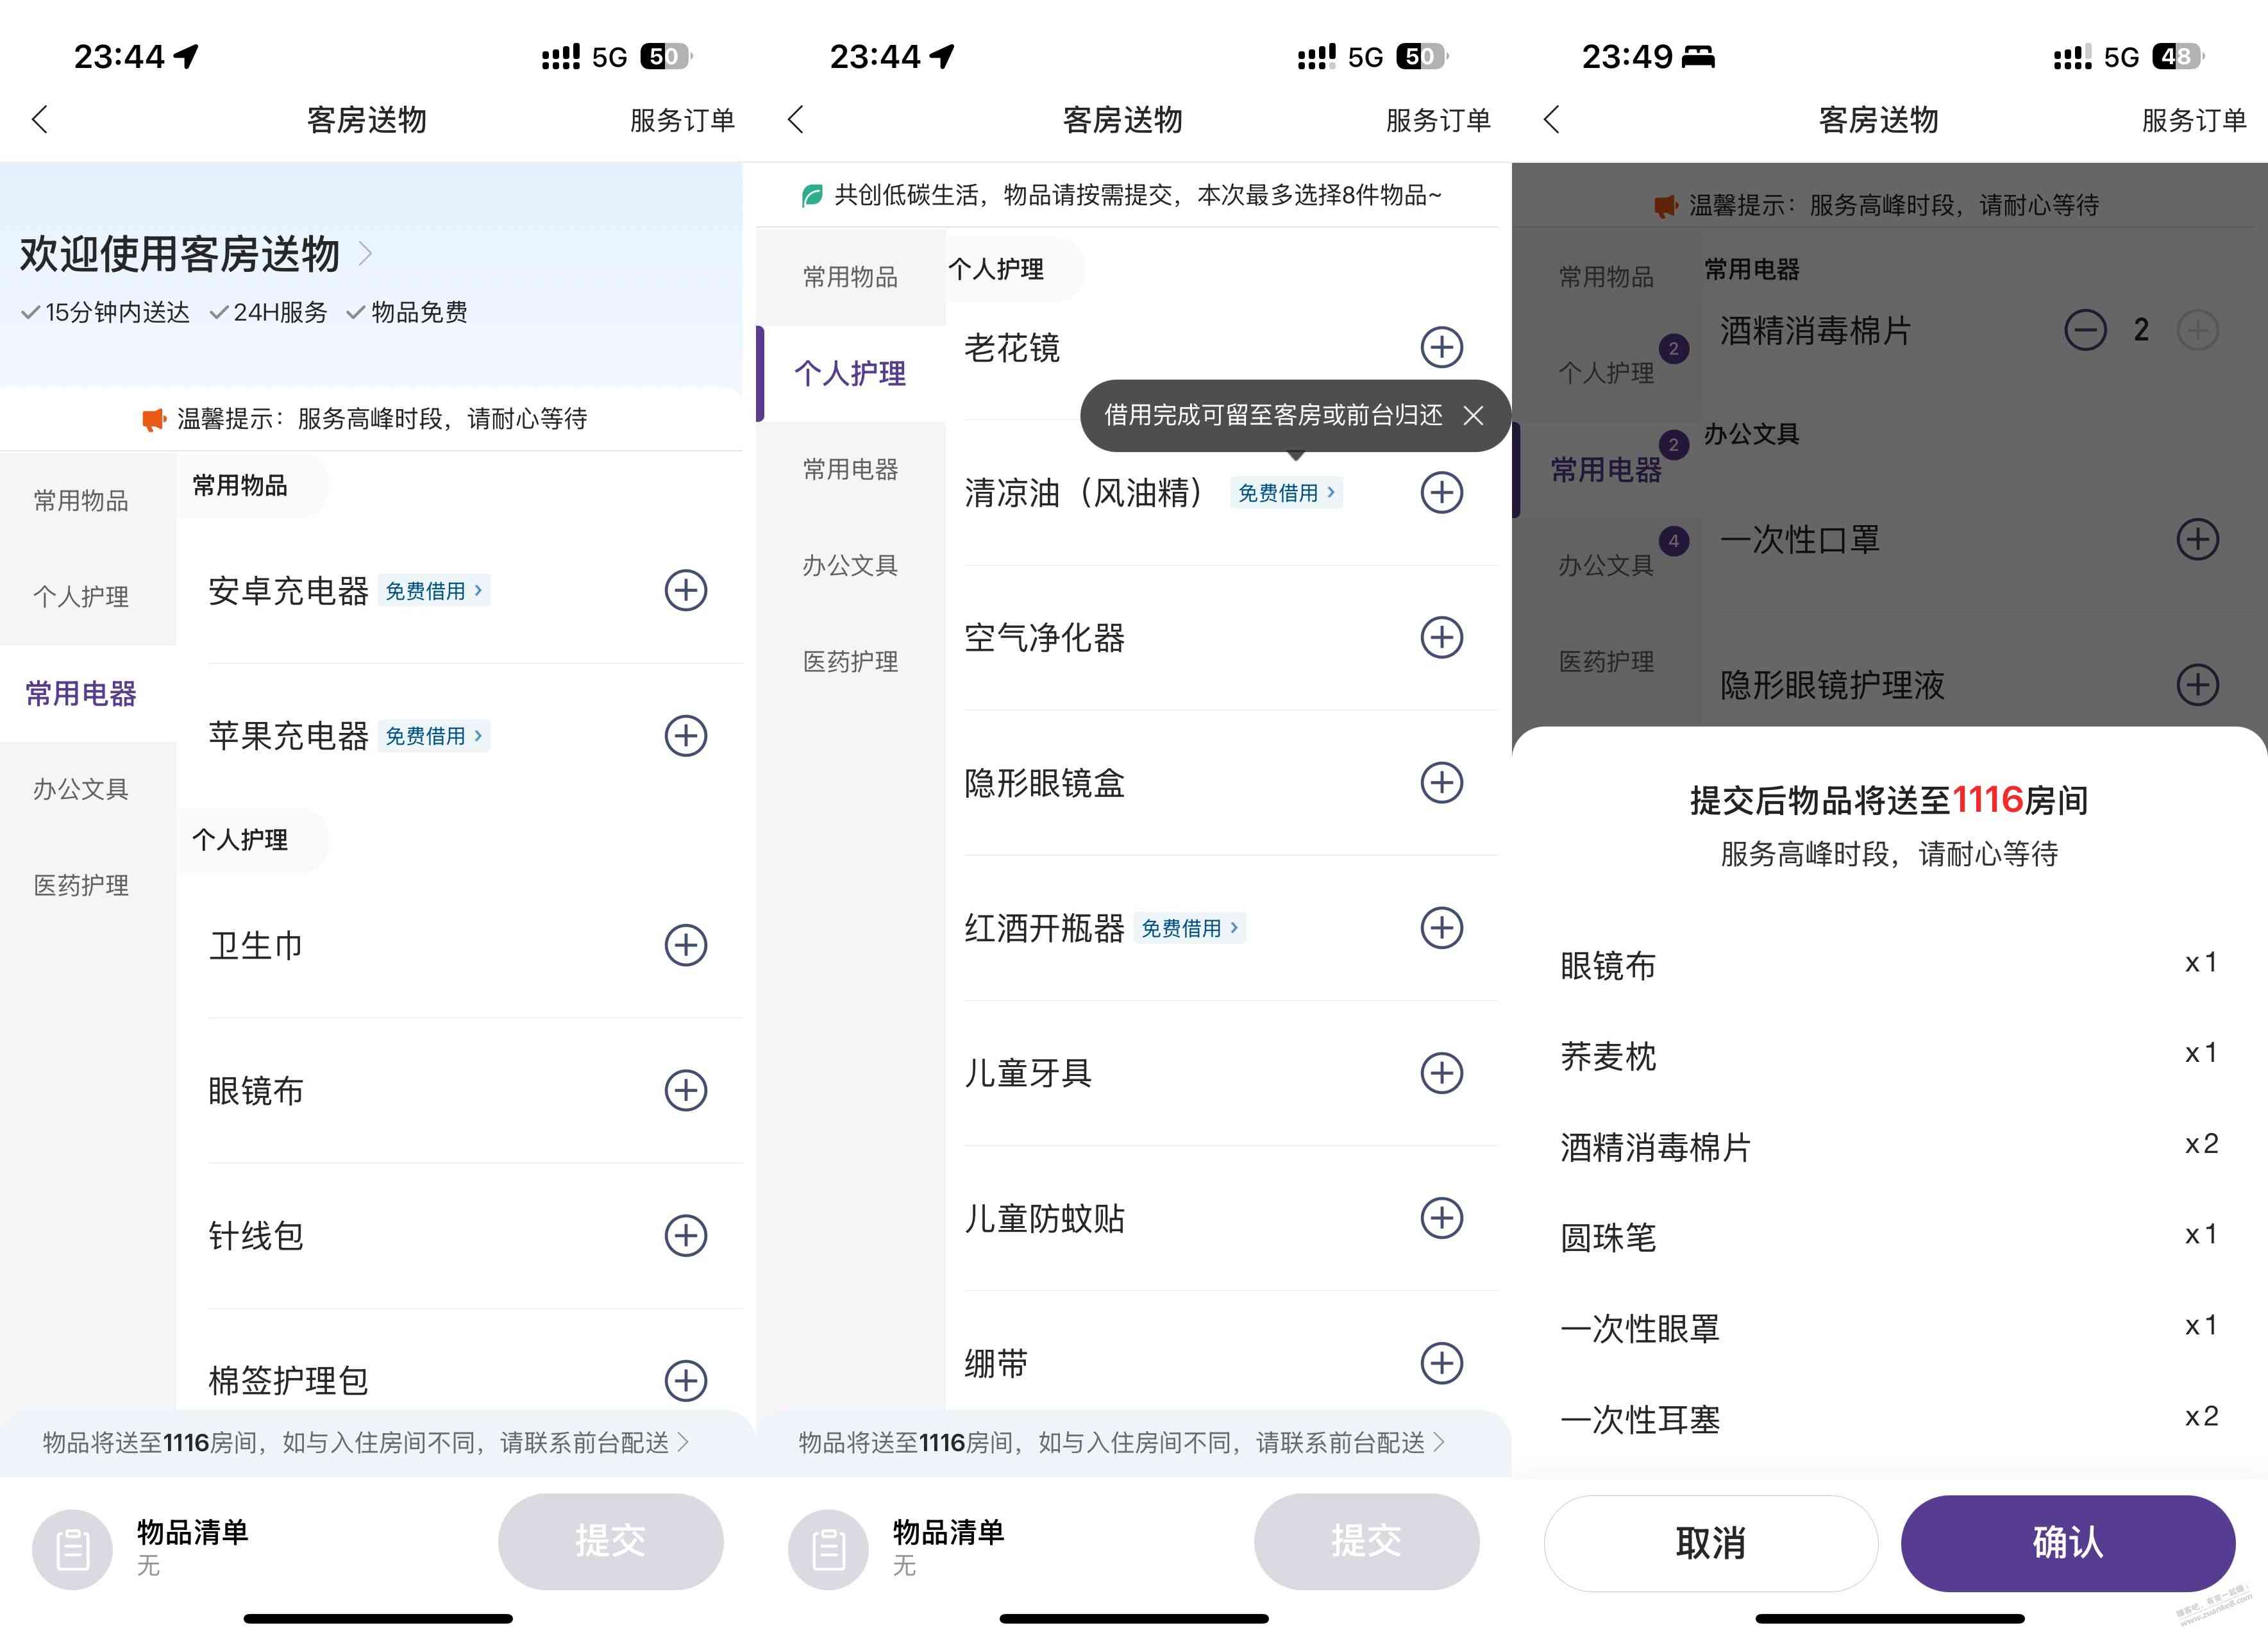Open the 物品清单 cart icon, middle screen
Viewport: 2268px width, 1639px height.
[x=828, y=1549]
